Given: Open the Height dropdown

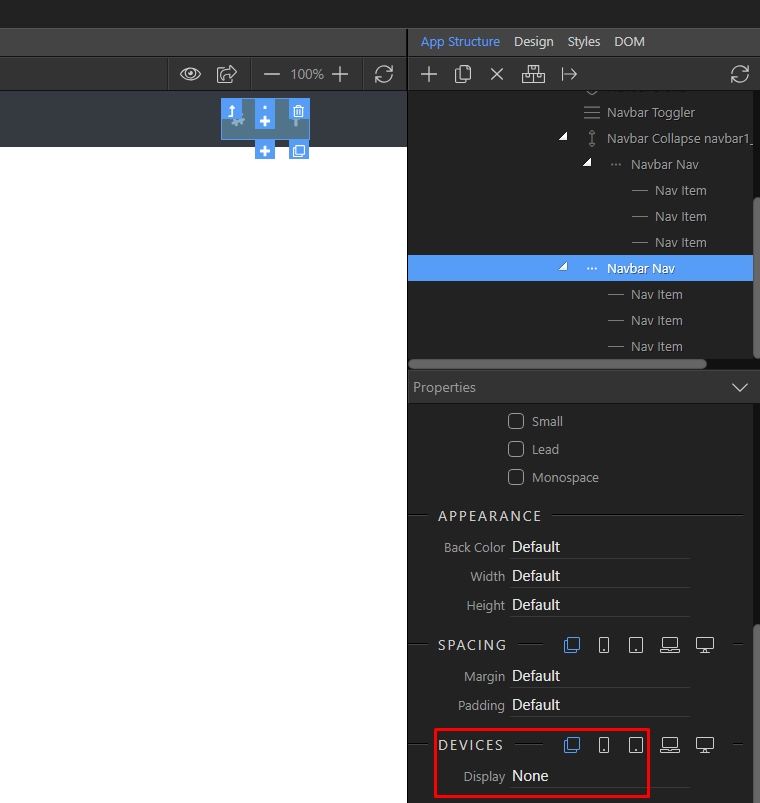Looking at the screenshot, I should pyautogui.click(x=600, y=605).
